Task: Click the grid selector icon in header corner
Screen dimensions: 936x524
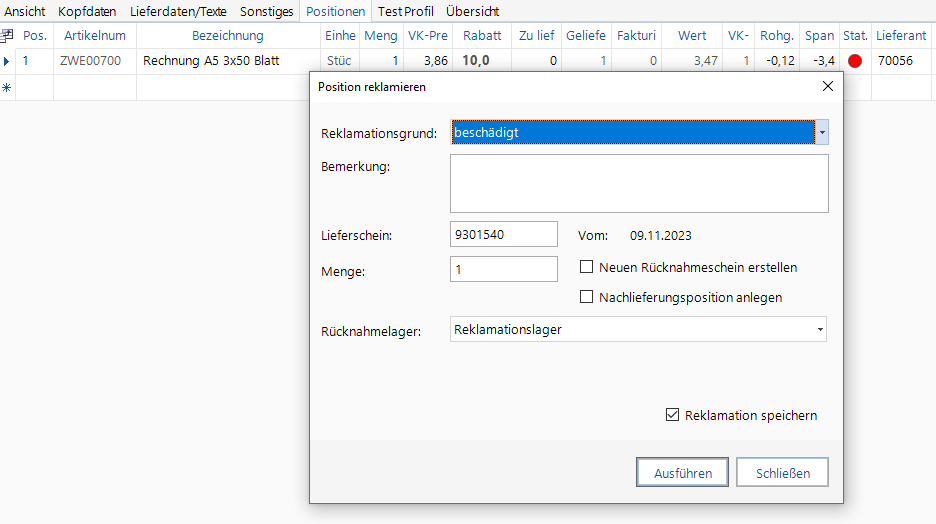Action: point(8,36)
